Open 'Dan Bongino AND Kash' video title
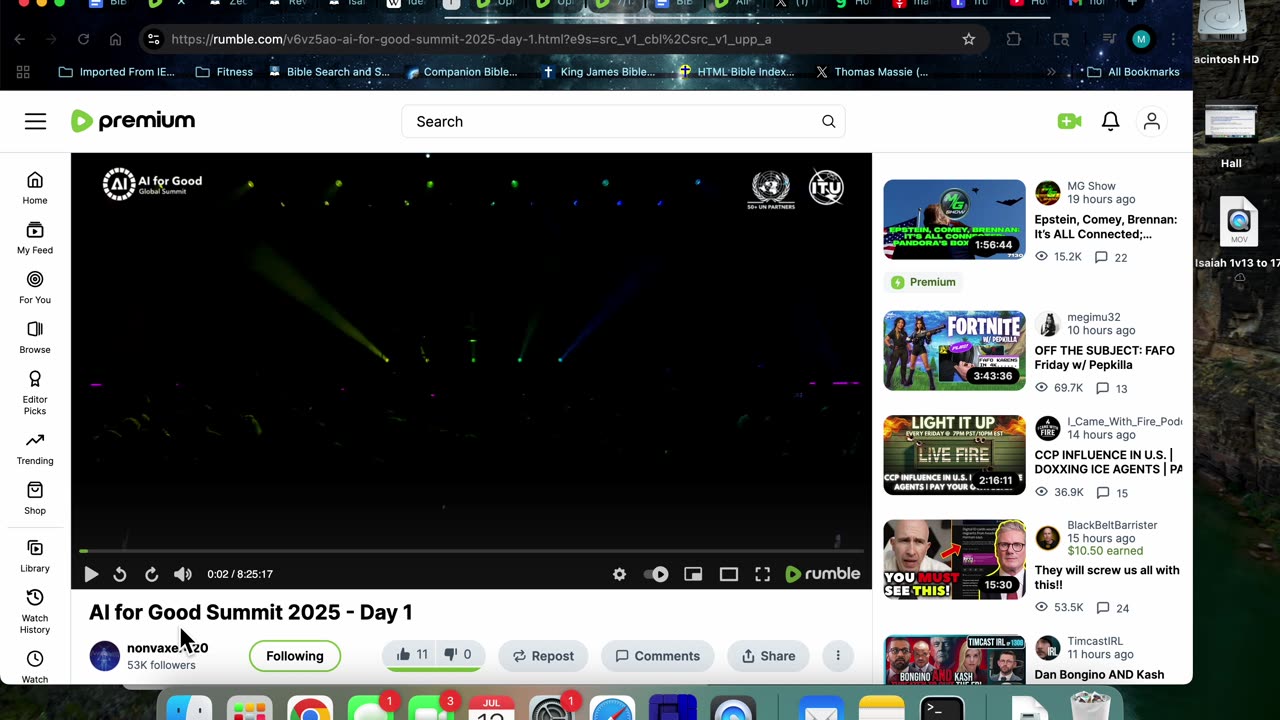The height and width of the screenshot is (720, 1280). coord(1099,674)
